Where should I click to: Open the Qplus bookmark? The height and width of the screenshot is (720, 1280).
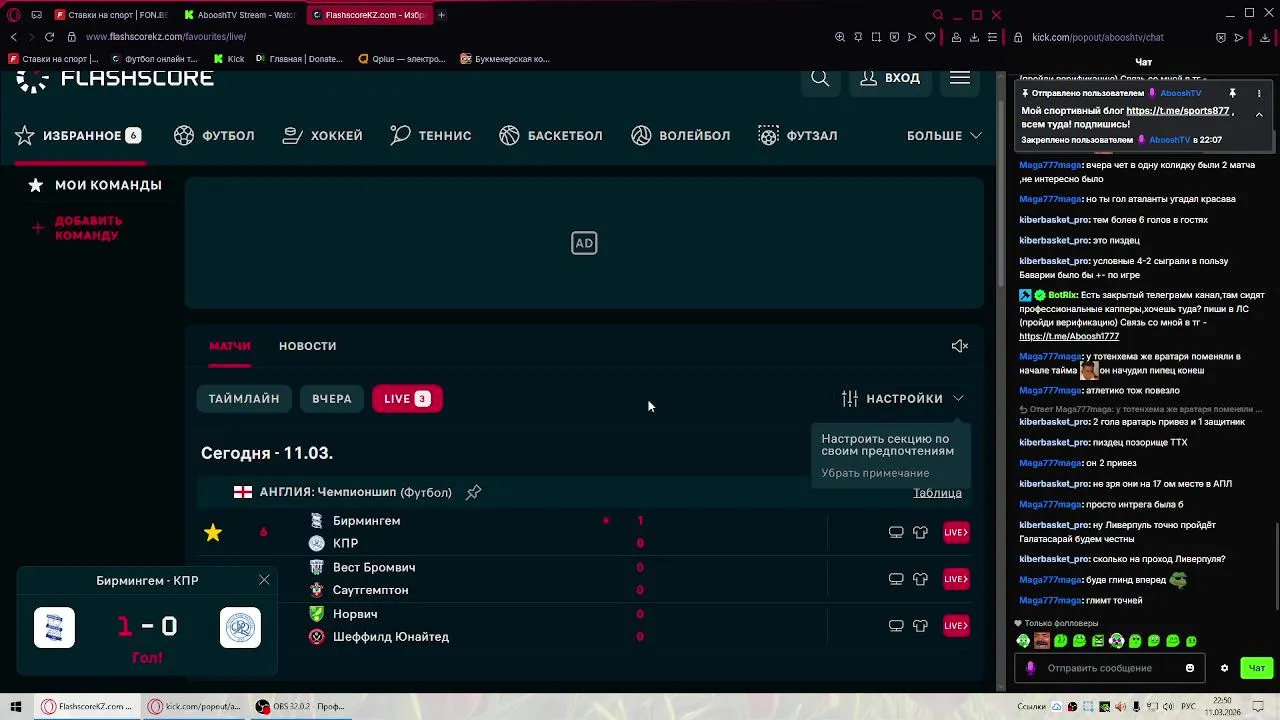(402, 59)
